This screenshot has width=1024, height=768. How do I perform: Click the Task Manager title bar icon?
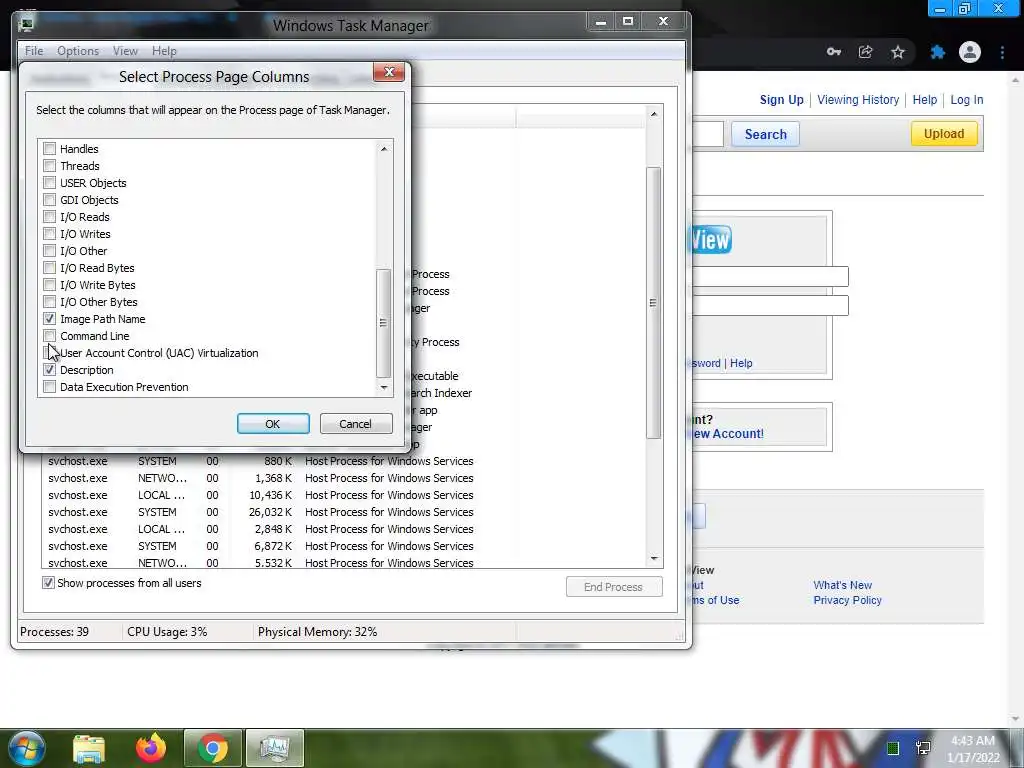pos(26,25)
